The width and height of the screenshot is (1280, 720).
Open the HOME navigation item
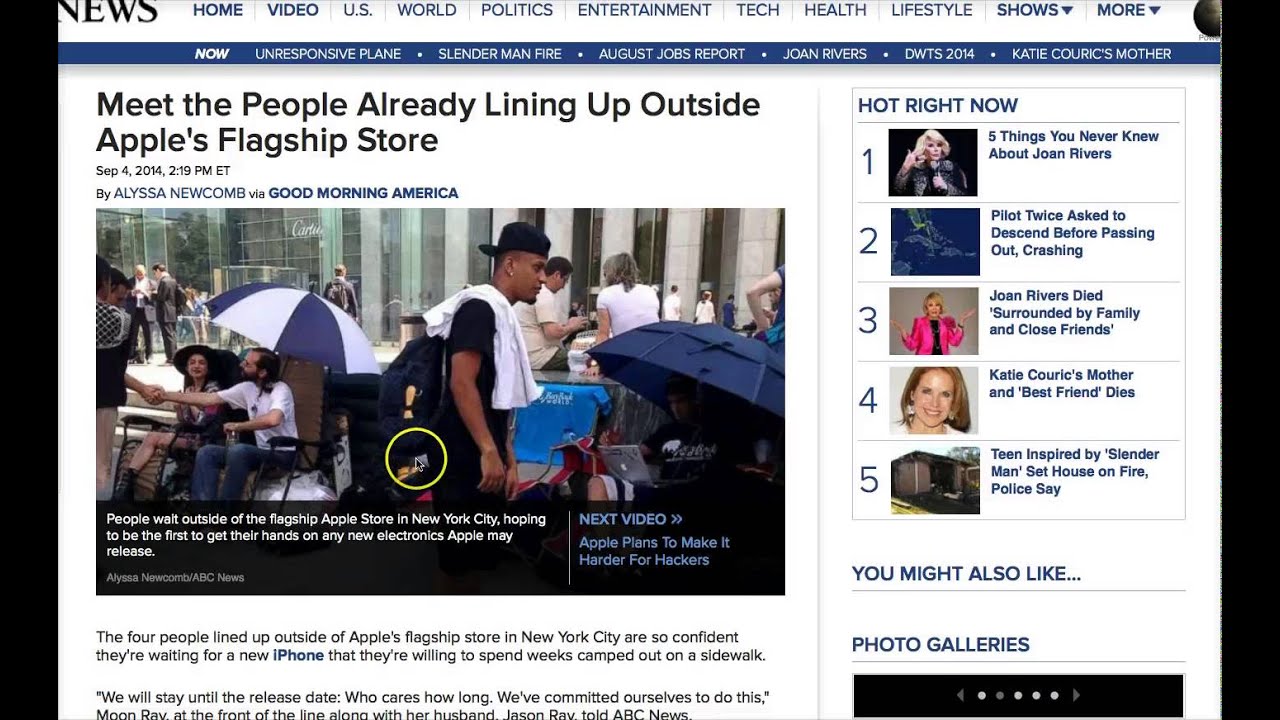pyautogui.click(x=218, y=10)
